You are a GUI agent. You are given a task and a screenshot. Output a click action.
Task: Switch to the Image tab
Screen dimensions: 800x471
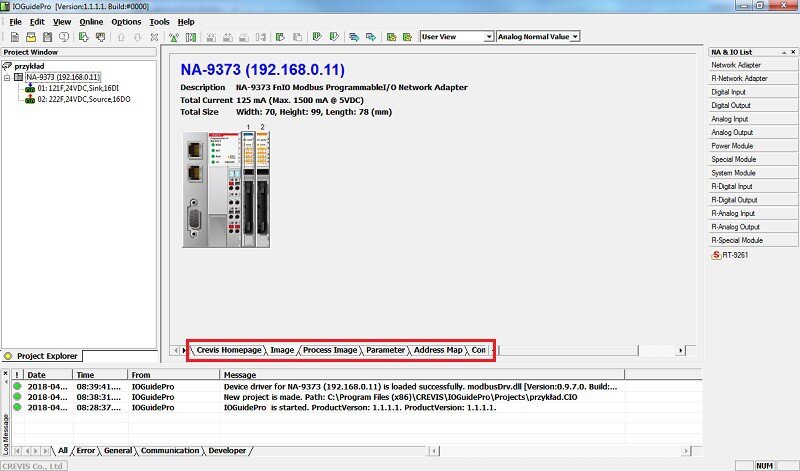click(282, 350)
